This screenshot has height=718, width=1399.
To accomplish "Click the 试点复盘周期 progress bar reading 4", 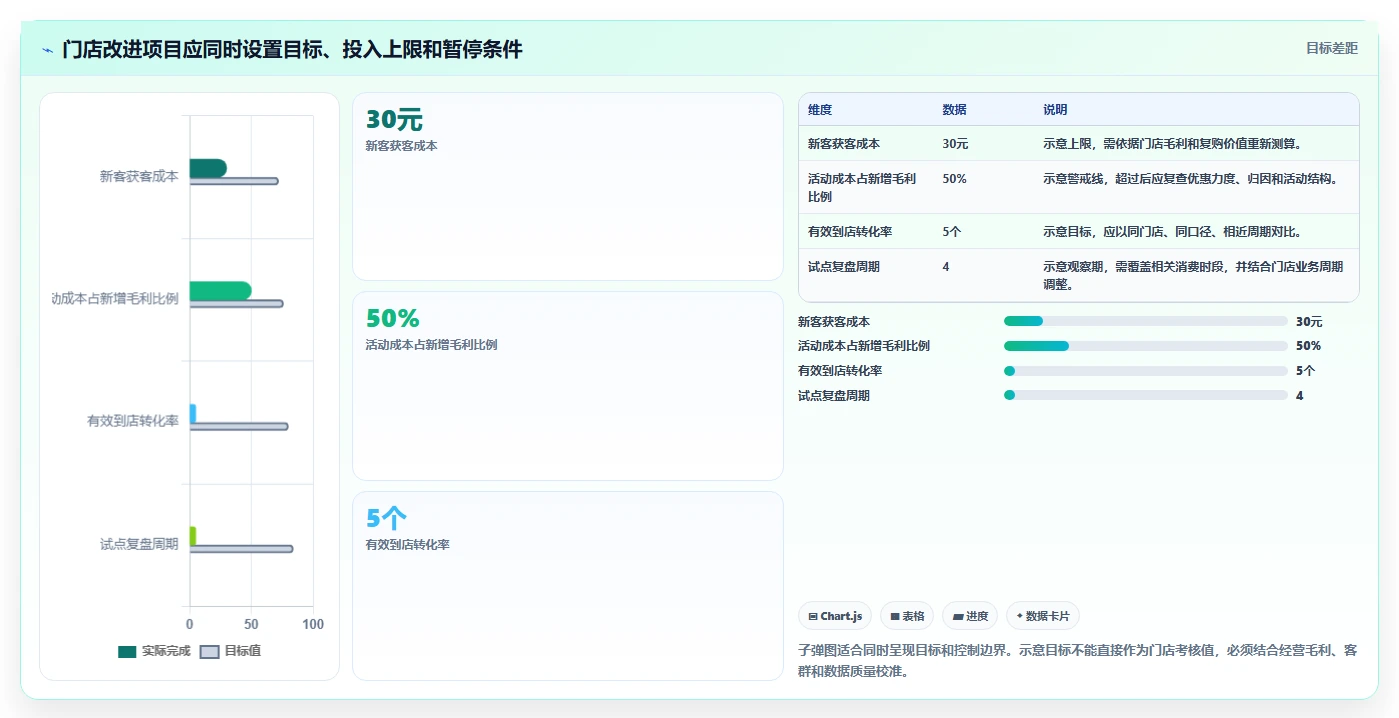I will pos(1146,395).
